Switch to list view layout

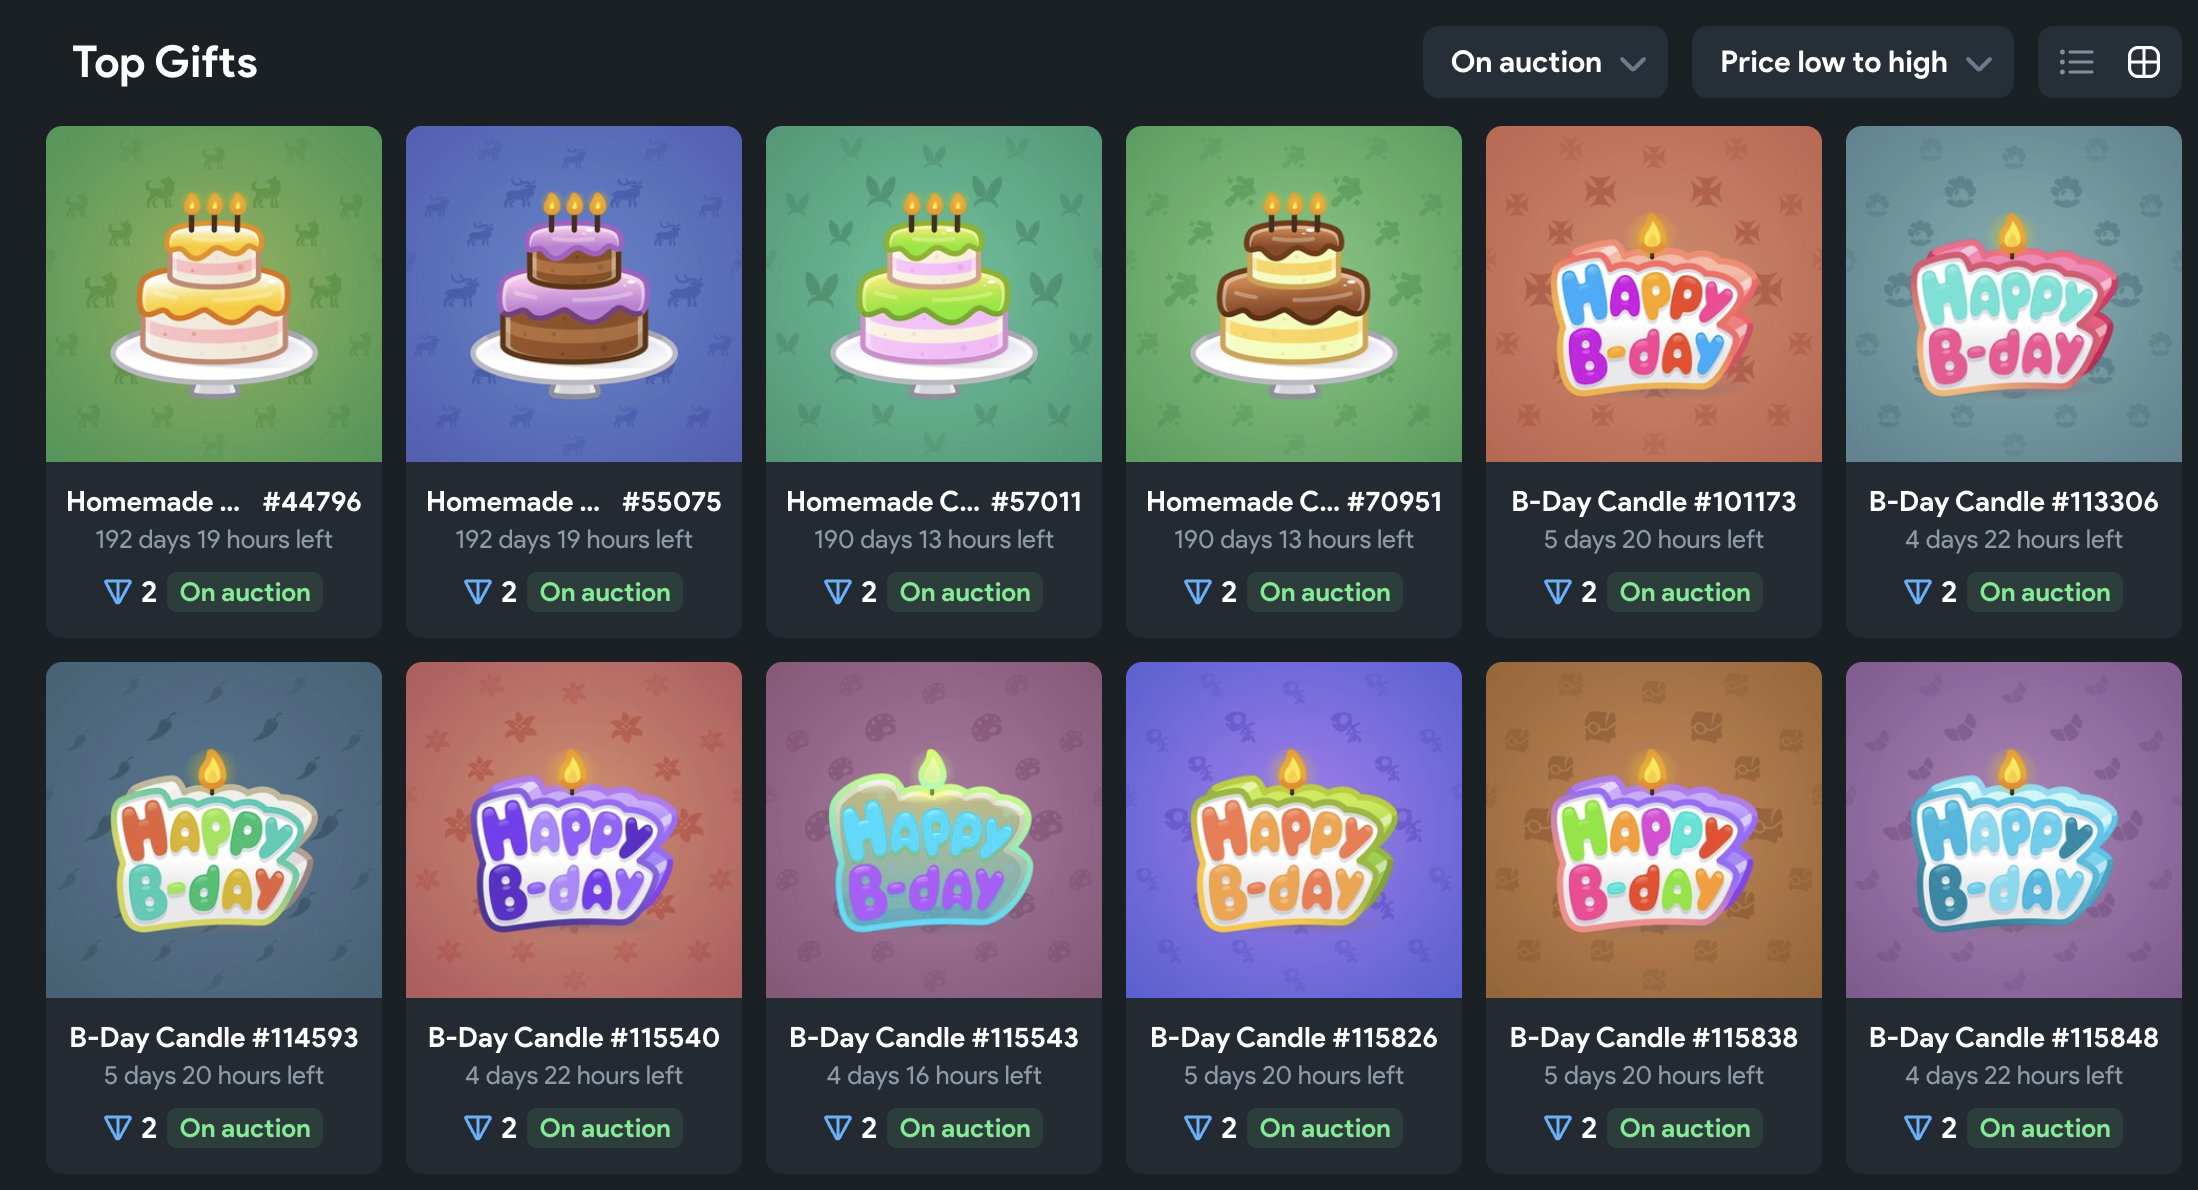pos(2076,62)
